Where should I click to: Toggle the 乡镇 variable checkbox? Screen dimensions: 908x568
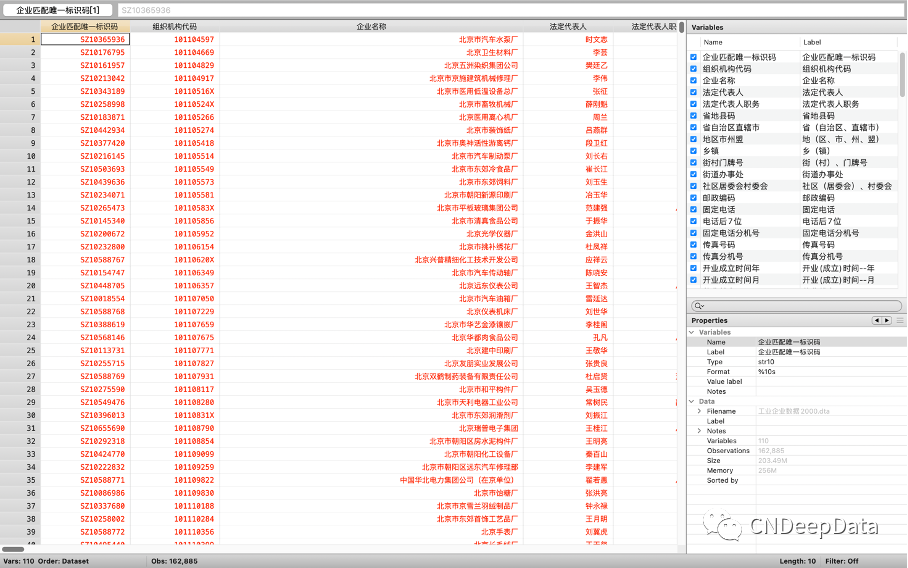(693, 151)
